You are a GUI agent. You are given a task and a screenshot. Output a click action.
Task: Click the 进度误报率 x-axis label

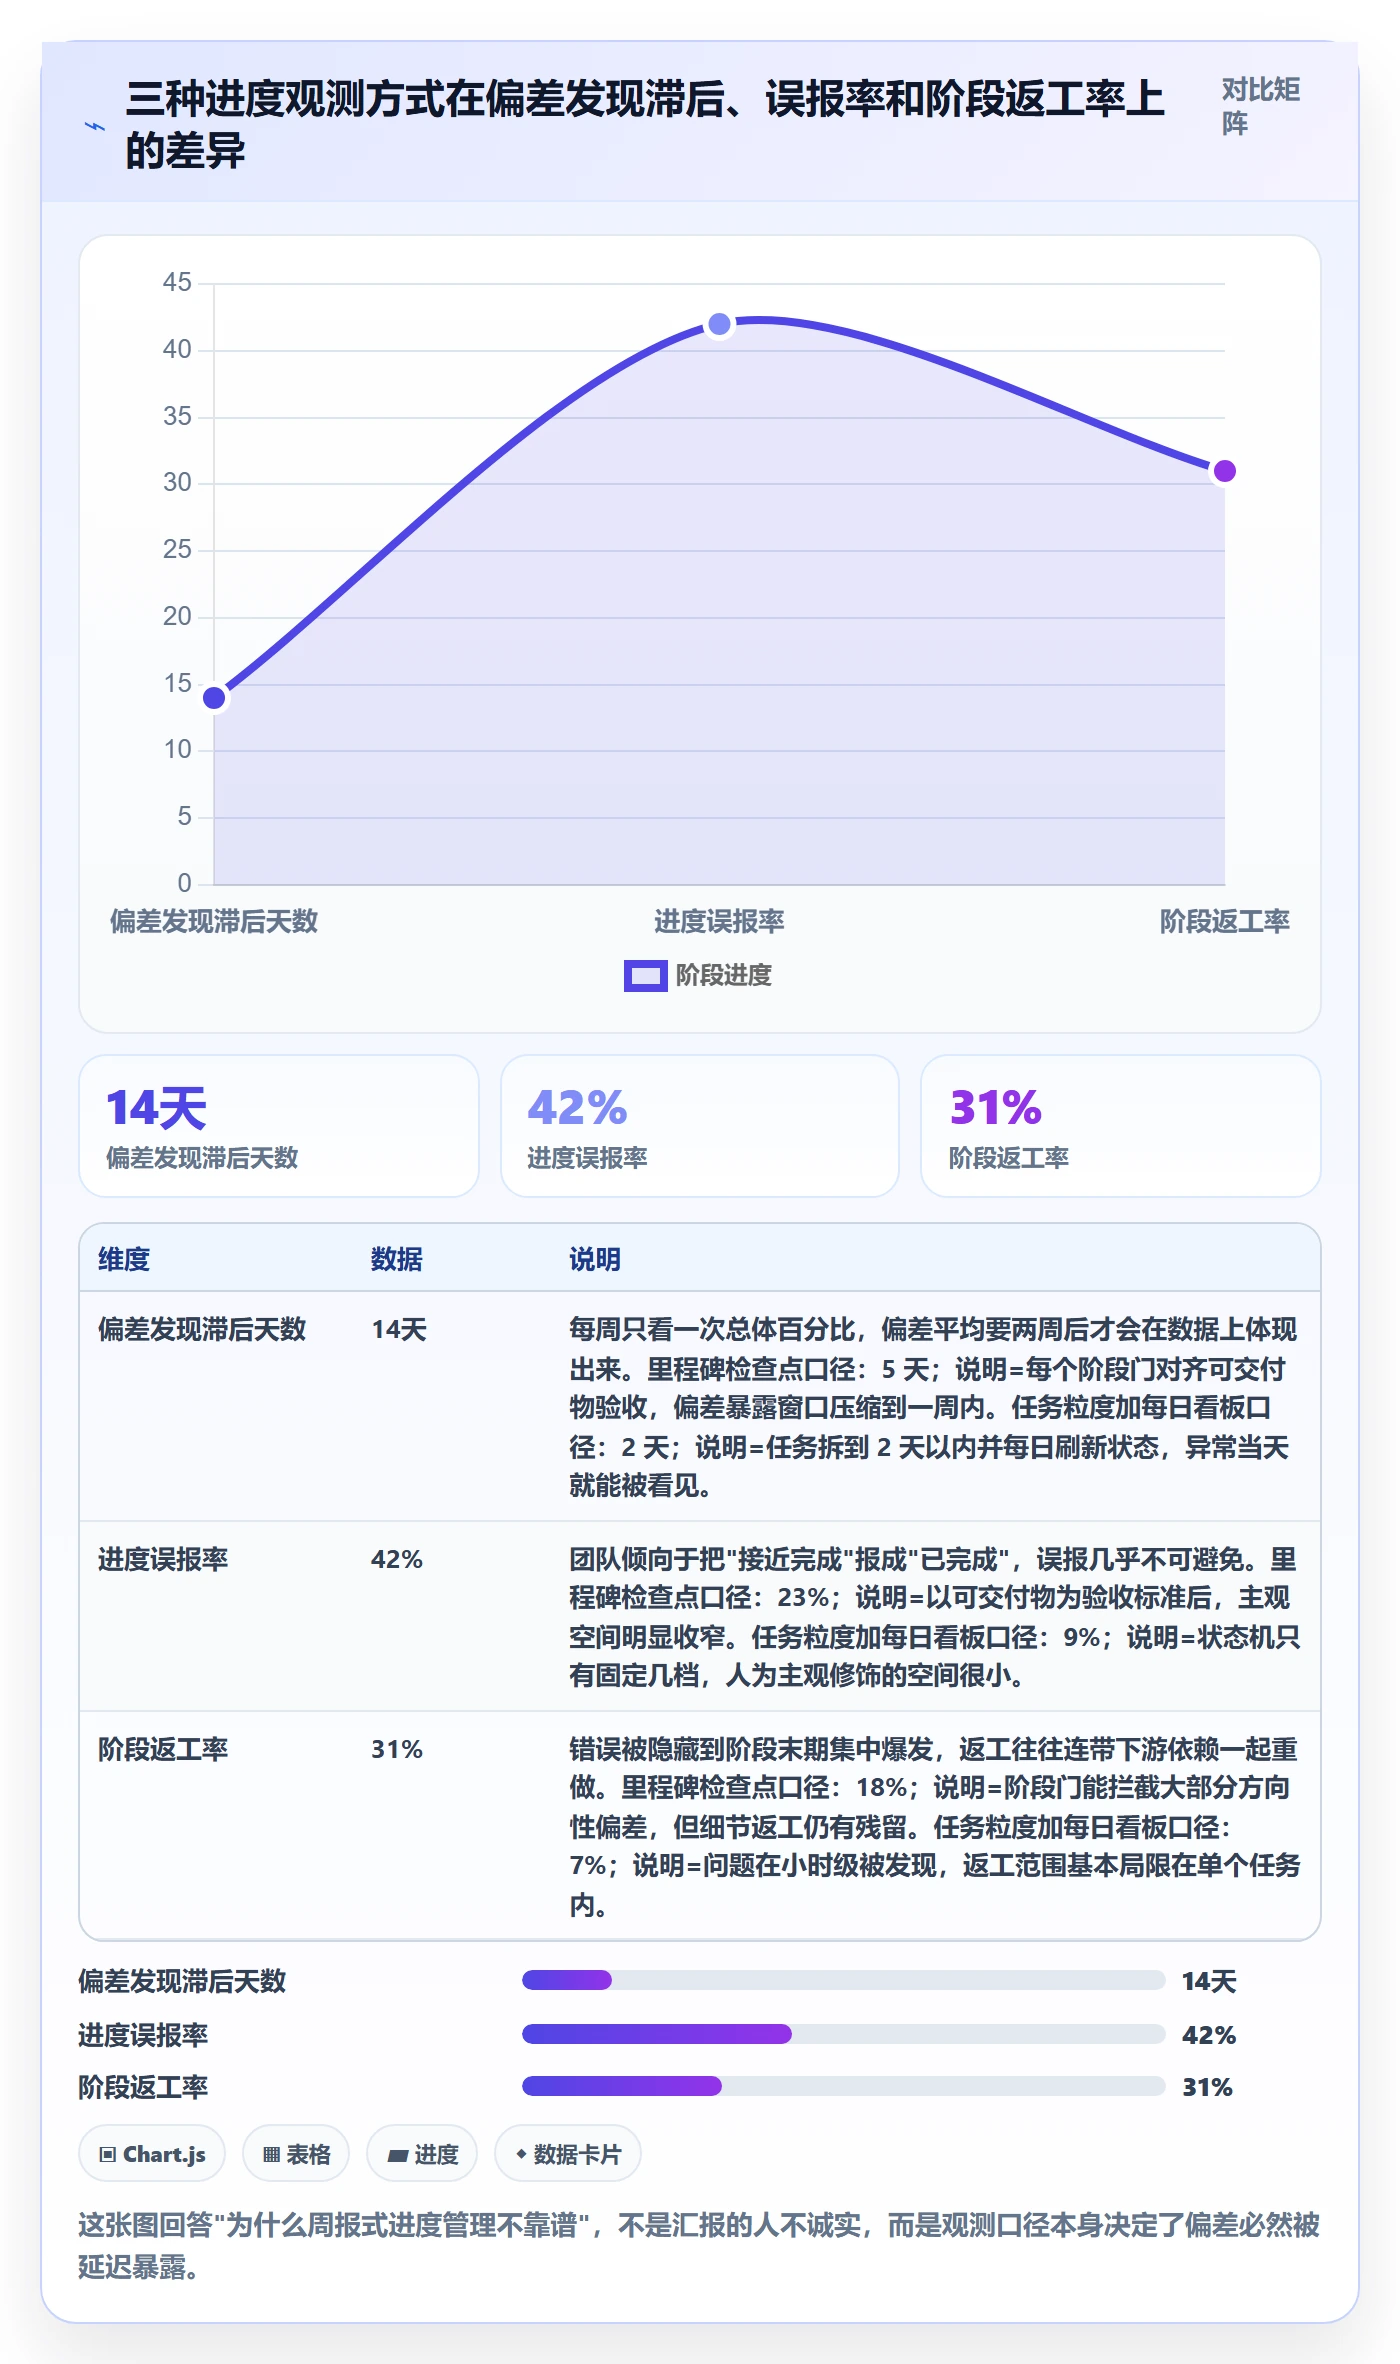click(719, 921)
